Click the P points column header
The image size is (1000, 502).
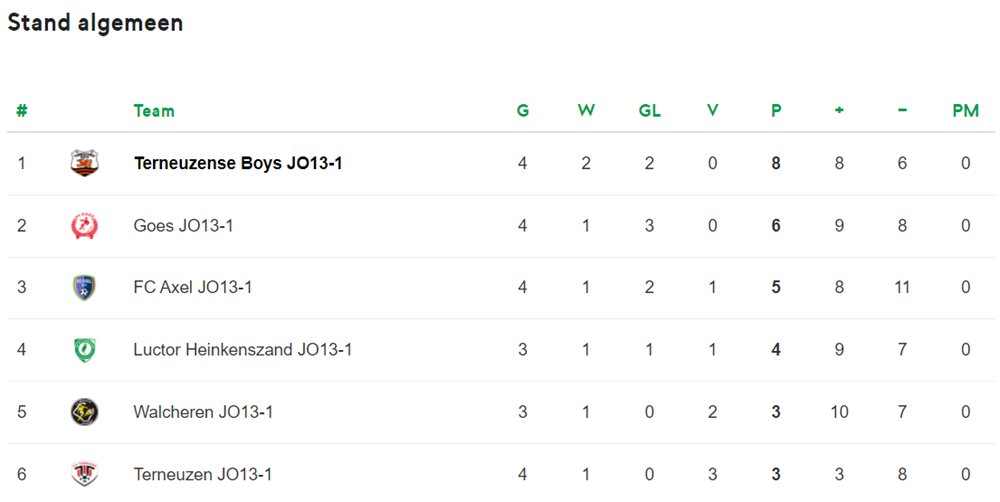click(776, 111)
